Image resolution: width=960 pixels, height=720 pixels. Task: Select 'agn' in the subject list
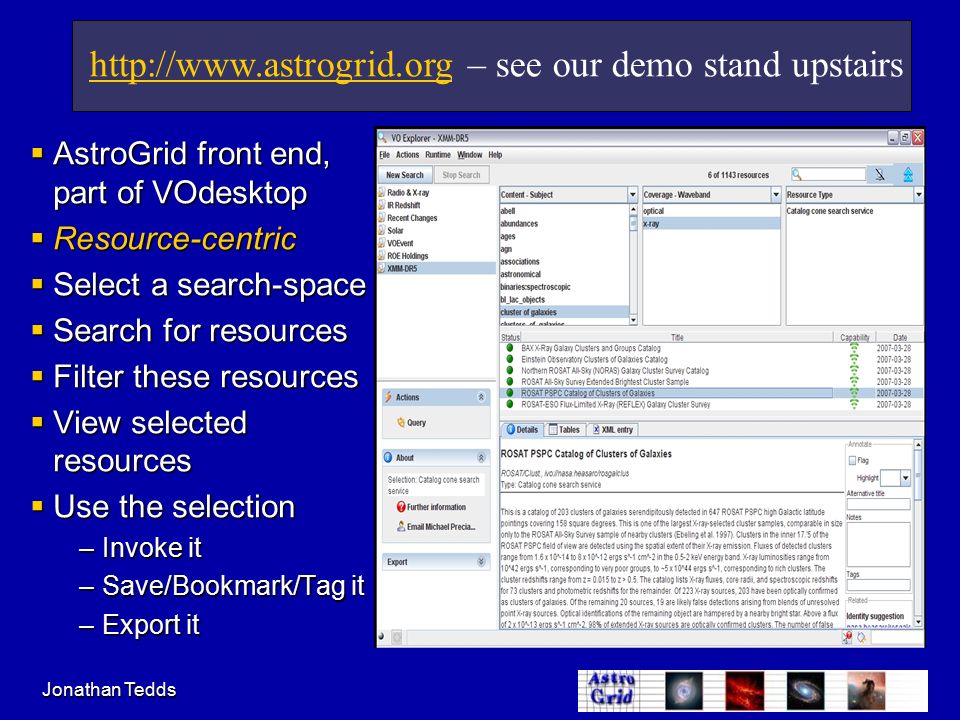[x=506, y=249]
